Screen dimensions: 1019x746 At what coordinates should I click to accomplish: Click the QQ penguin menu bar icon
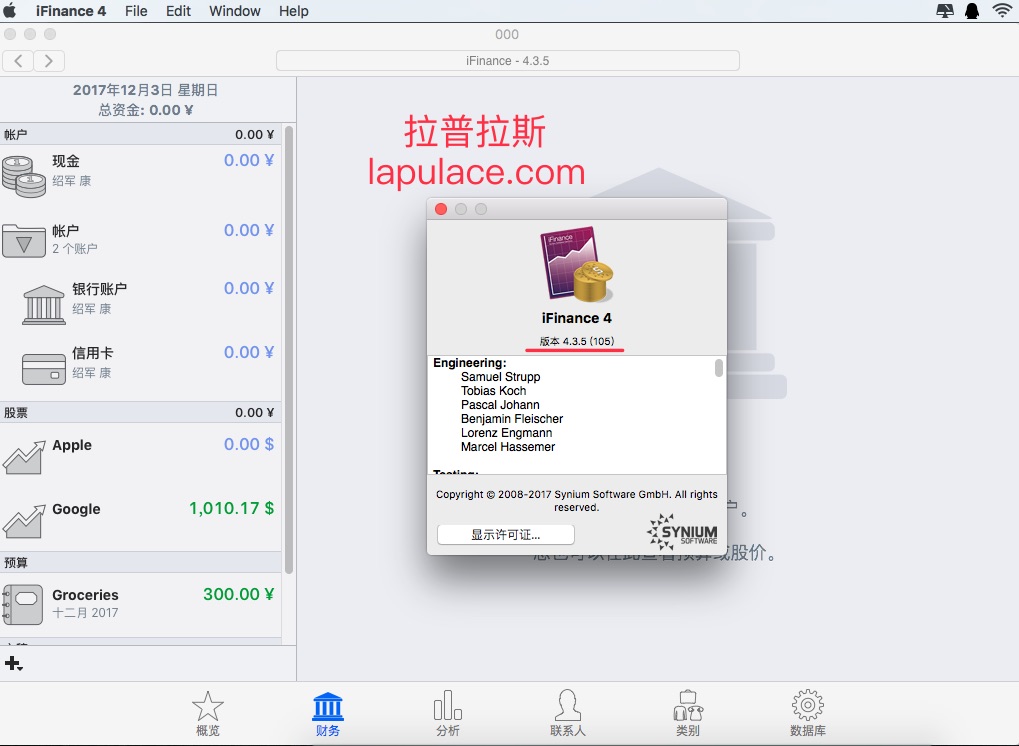click(972, 11)
